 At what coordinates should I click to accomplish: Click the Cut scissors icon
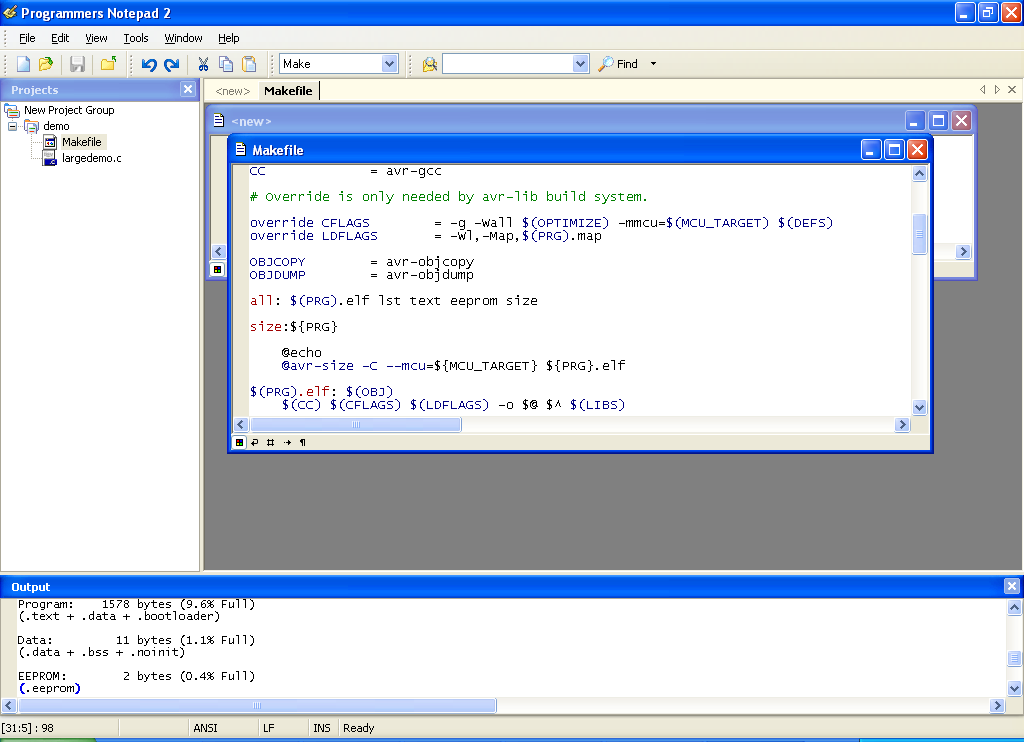(x=203, y=64)
